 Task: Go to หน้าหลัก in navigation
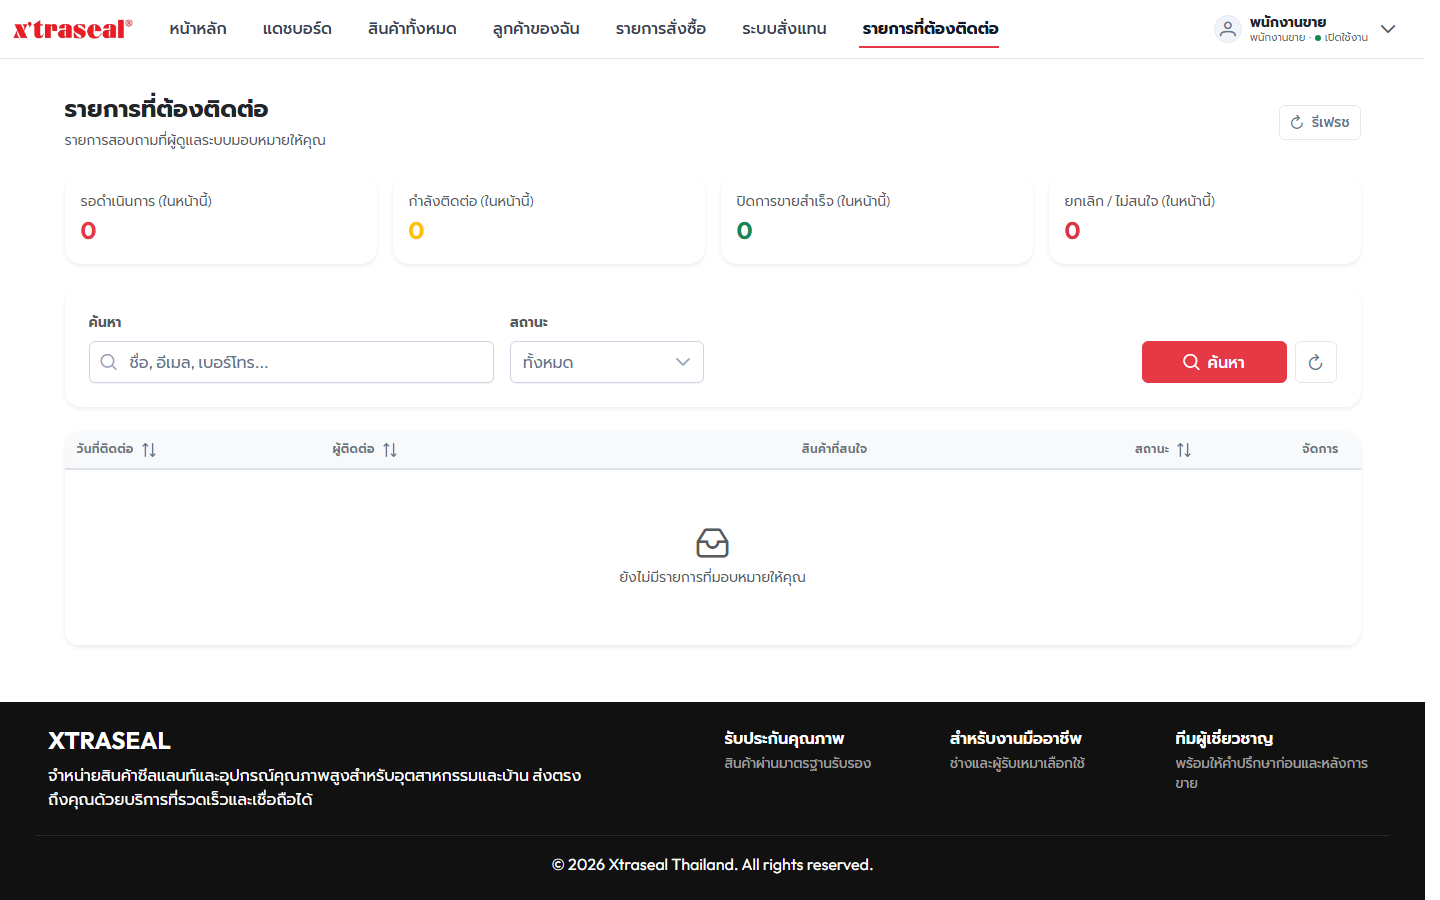[x=198, y=29]
